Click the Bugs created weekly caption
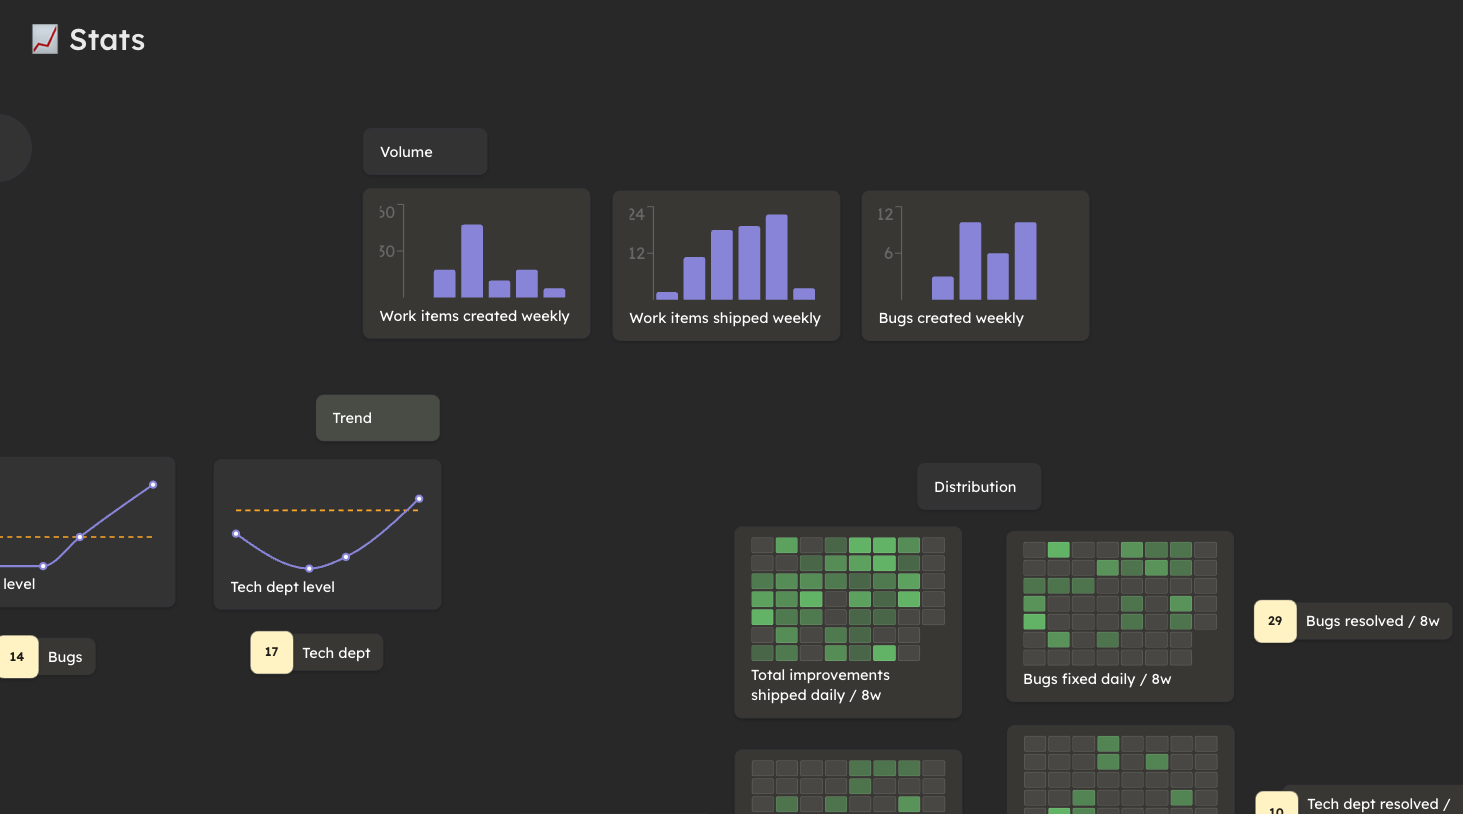Viewport: 1463px width, 814px height. click(x=951, y=318)
